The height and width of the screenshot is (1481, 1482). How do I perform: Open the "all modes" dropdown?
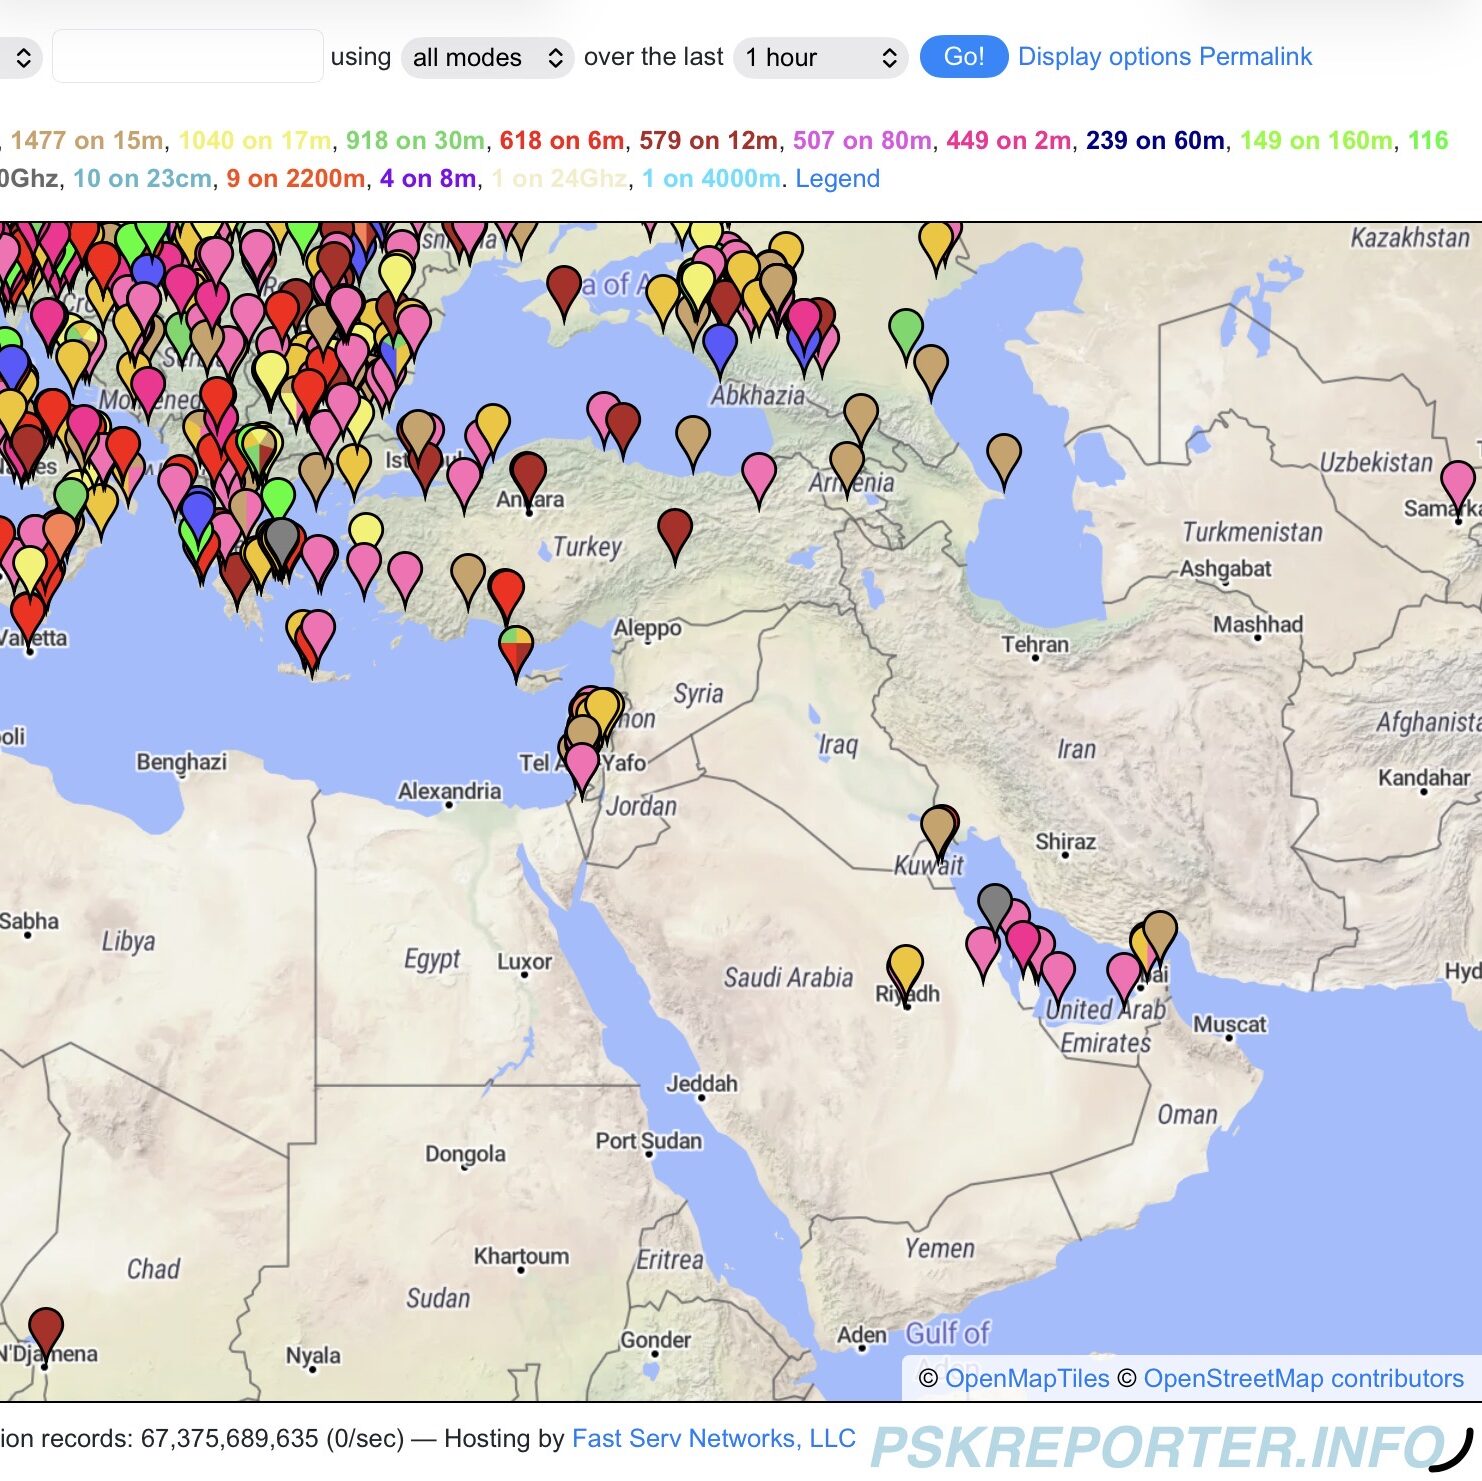(x=487, y=57)
